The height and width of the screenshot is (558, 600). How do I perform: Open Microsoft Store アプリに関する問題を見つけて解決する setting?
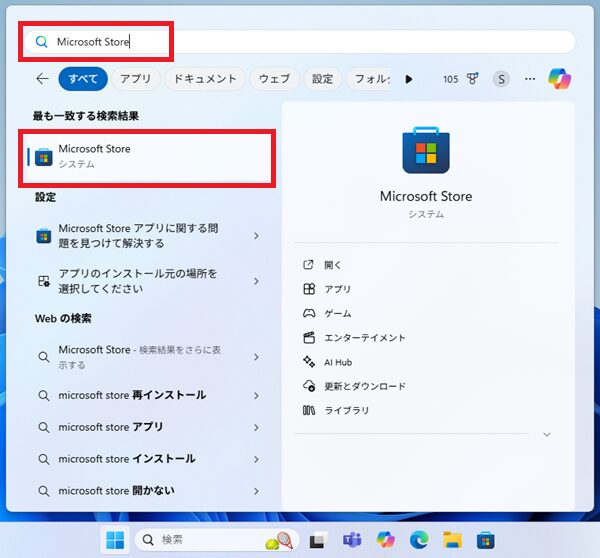148,236
